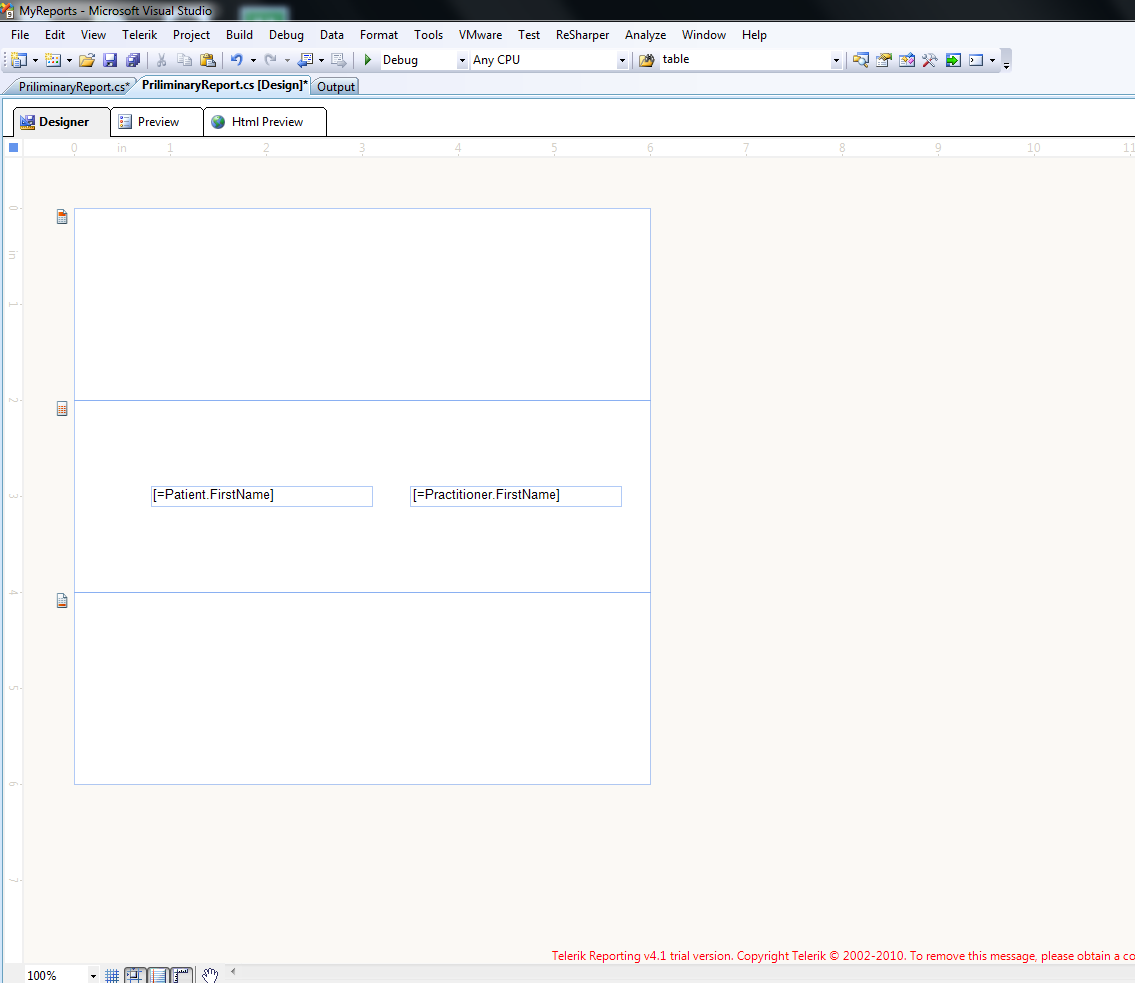Select the Designer tab
Image resolution: width=1135 pixels, height=983 pixels.
click(x=63, y=122)
